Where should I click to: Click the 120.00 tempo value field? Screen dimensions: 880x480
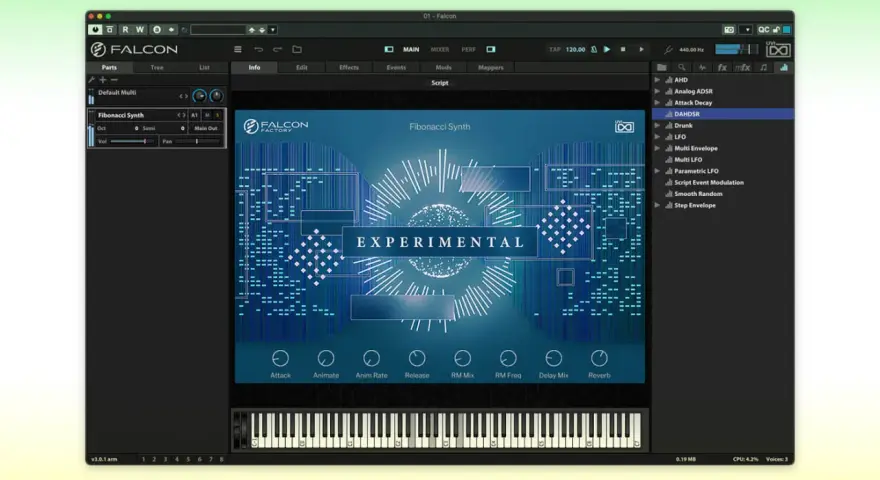(575, 49)
